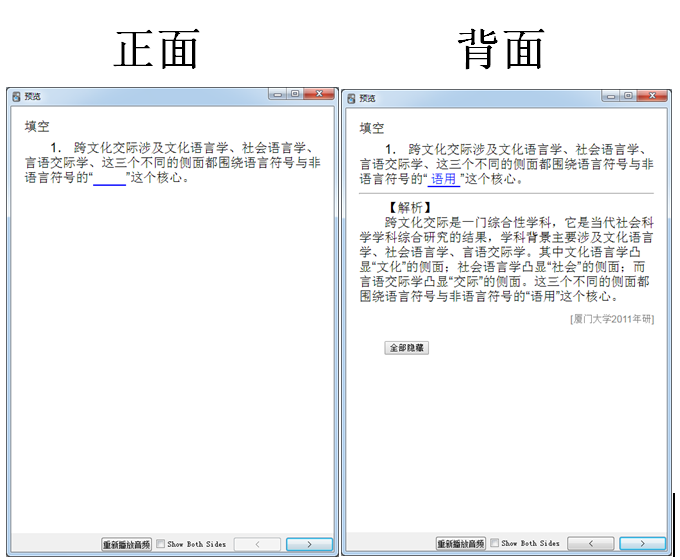680x560 pixels.
Task: Enable Show Both Sides in back-side preview window
Action: (494, 543)
